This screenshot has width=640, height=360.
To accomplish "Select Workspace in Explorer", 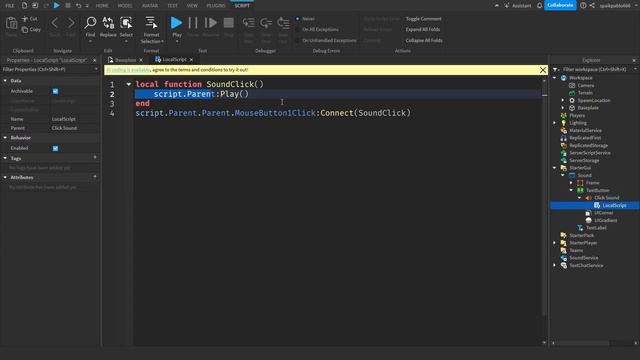I will pyautogui.click(x=580, y=78).
